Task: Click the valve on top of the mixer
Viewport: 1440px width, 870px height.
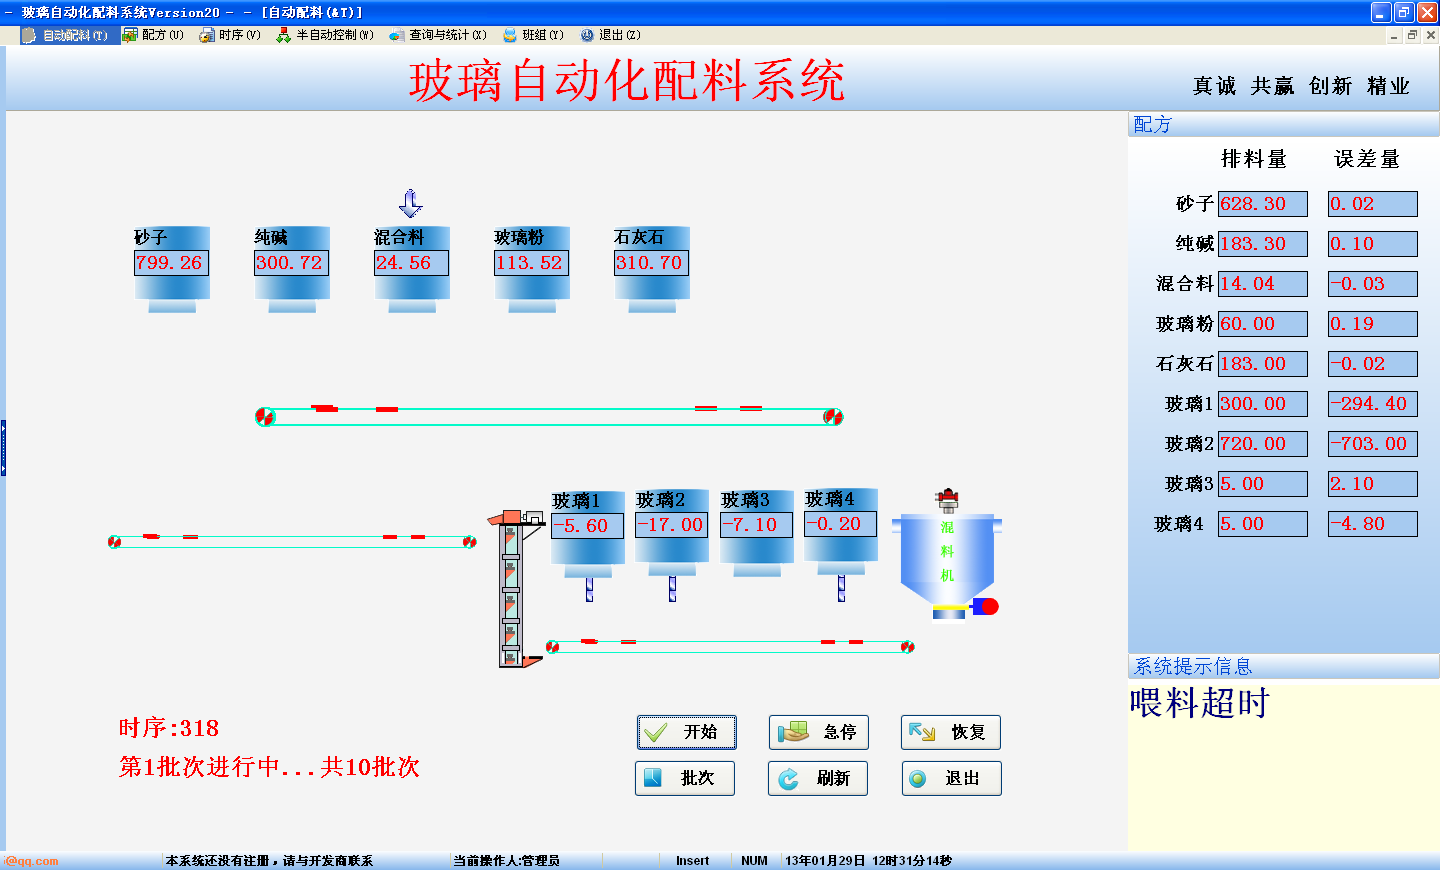Action: click(x=947, y=499)
